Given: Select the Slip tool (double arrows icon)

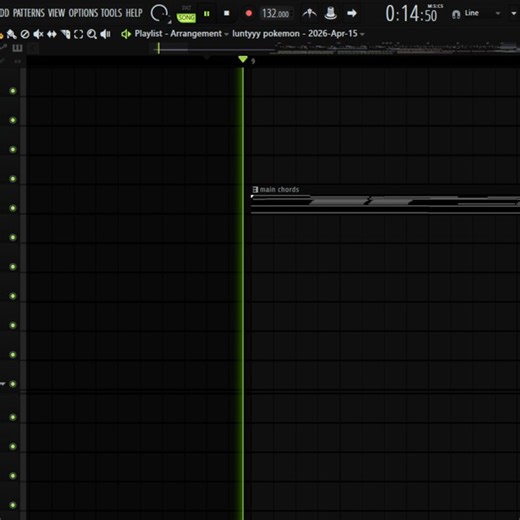Looking at the screenshot, I should [52, 34].
